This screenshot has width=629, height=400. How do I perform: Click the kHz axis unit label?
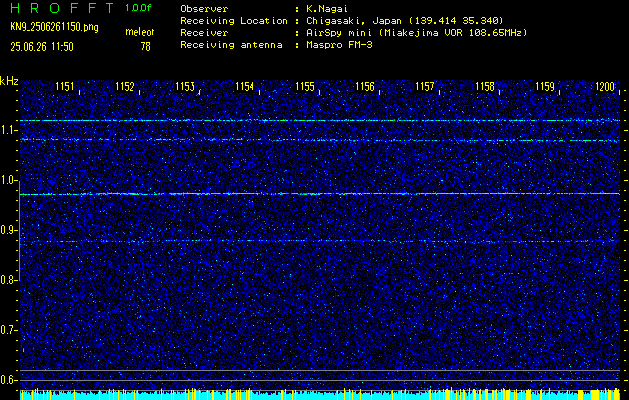[9, 81]
